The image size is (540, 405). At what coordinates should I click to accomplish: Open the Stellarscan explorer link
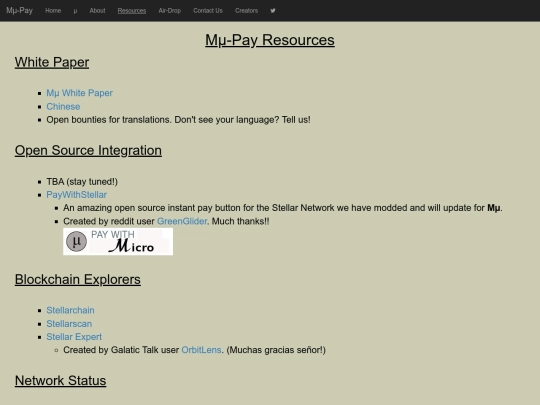click(69, 324)
